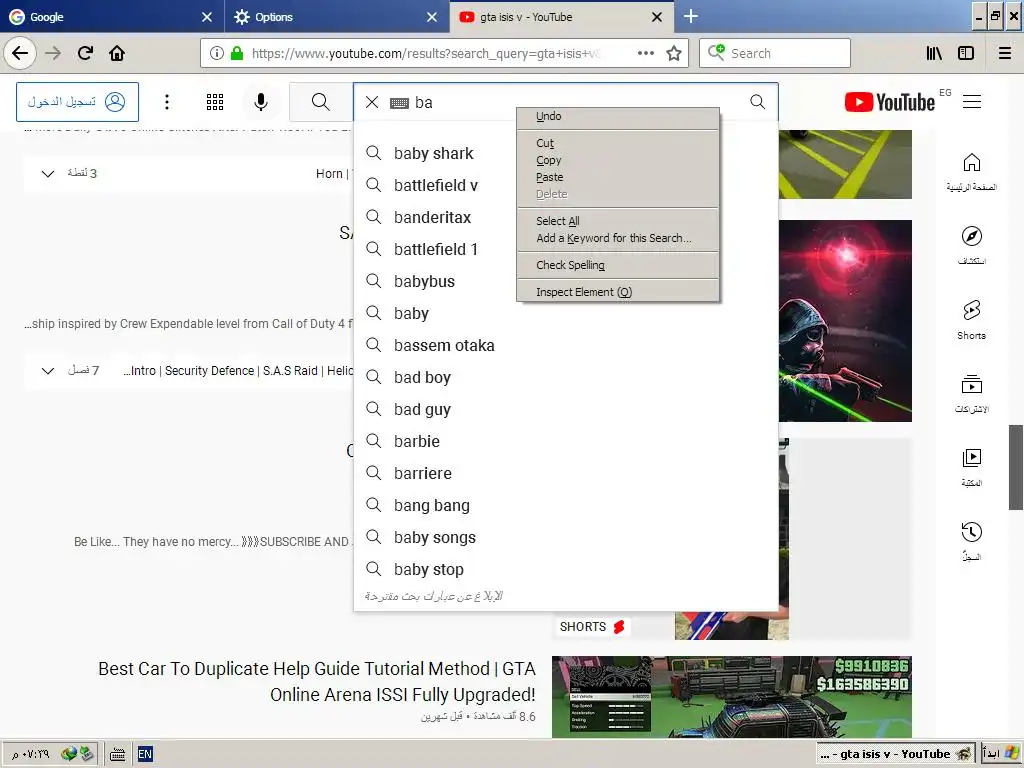Viewport: 1024px width, 768px height.
Task: Open the YouTube guide hamburger menu
Action: pyautogui.click(x=972, y=102)
